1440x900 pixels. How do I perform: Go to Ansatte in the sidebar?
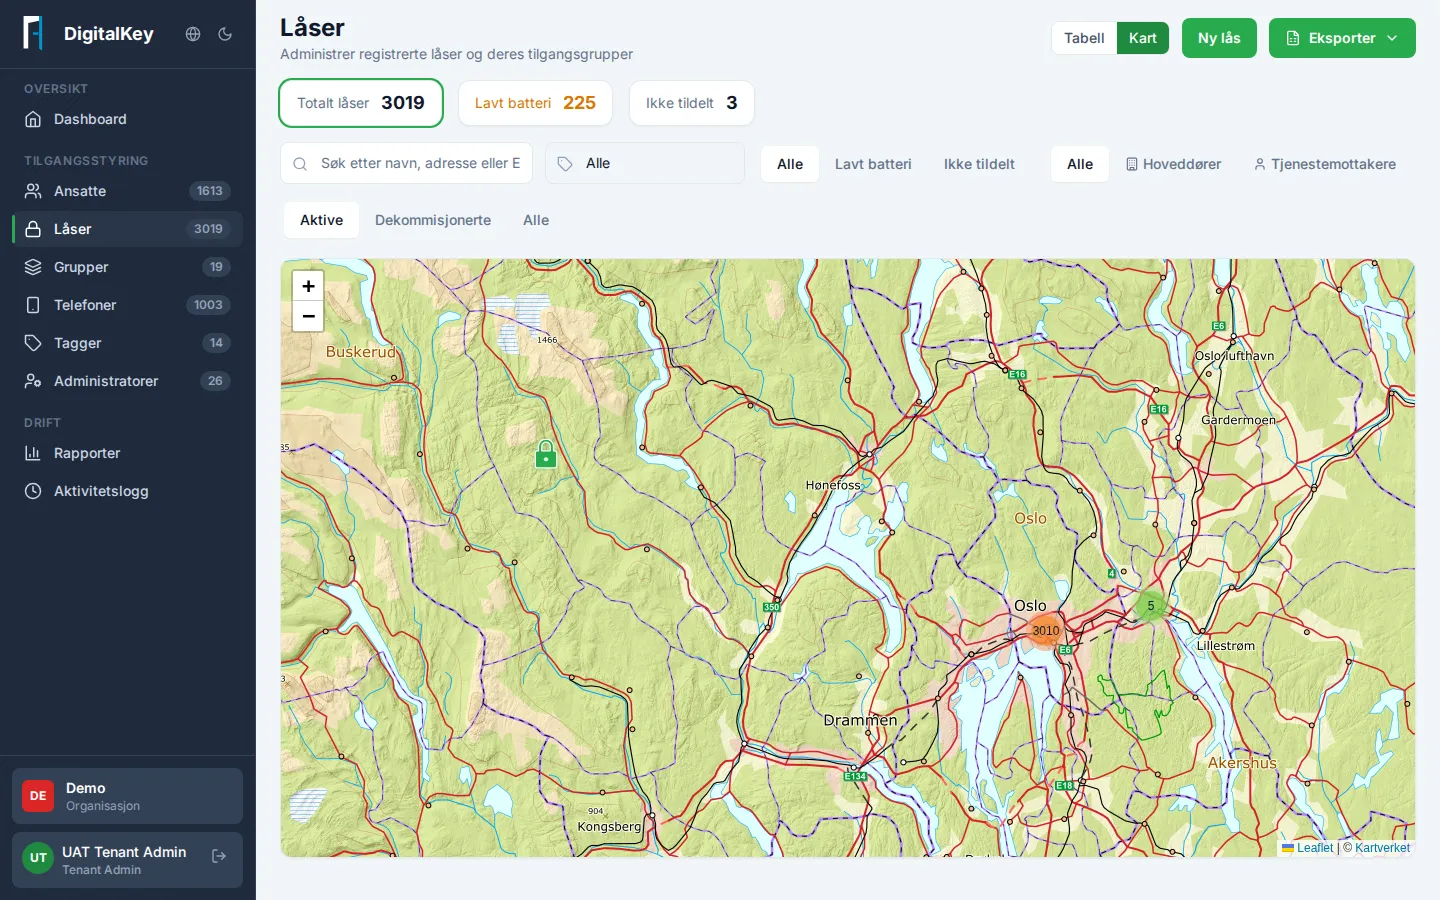[127, 191]
